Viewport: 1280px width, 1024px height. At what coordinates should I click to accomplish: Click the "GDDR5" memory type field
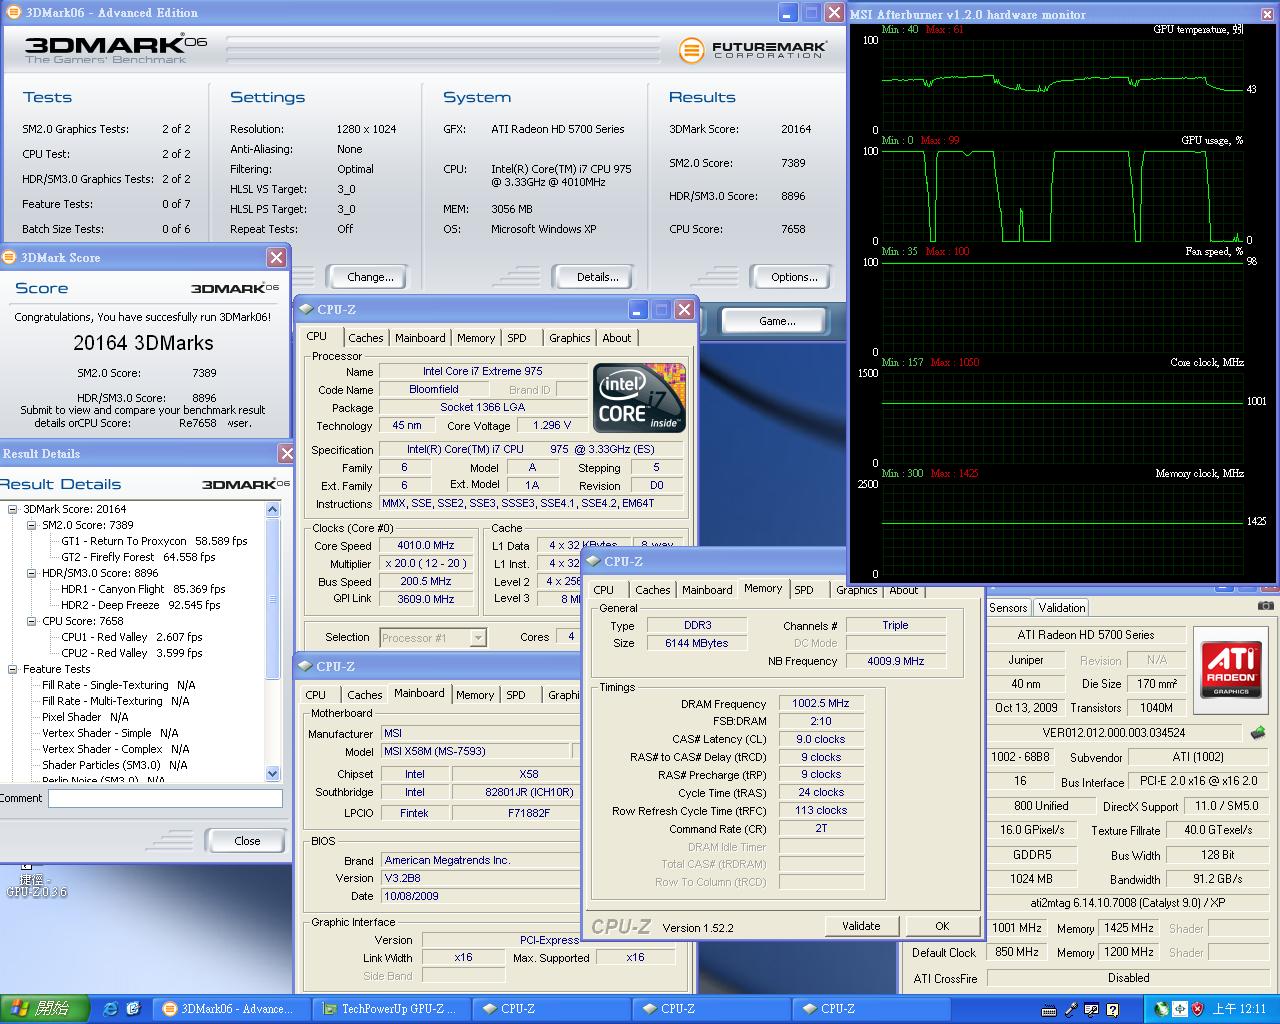pos(1032,856)
